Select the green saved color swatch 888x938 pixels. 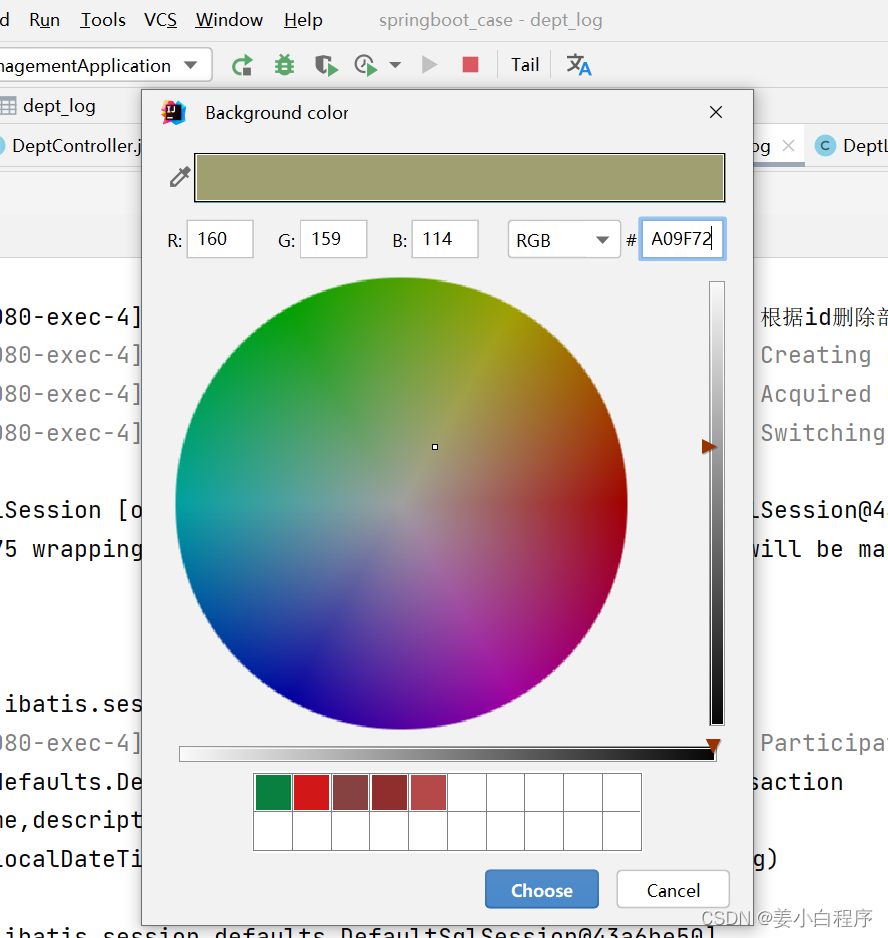272,791
